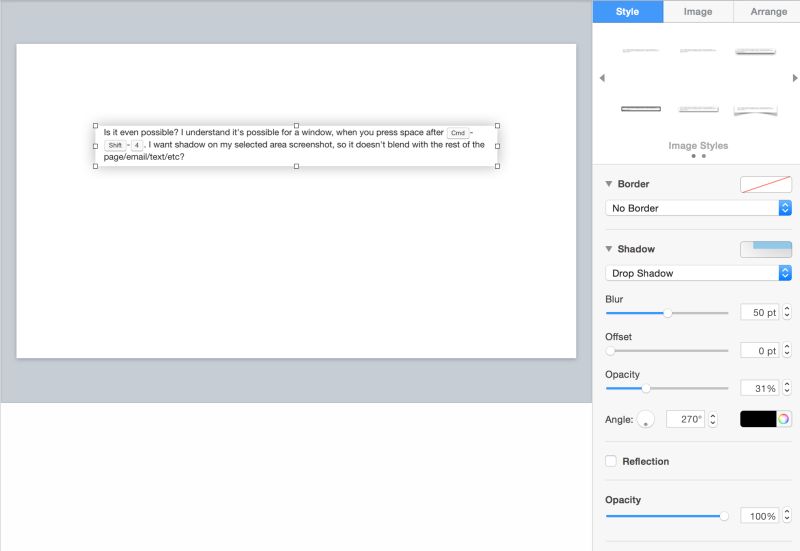Click the second Image Styles page dot
The height and width of the screenshot is (551, 800).
704,156
